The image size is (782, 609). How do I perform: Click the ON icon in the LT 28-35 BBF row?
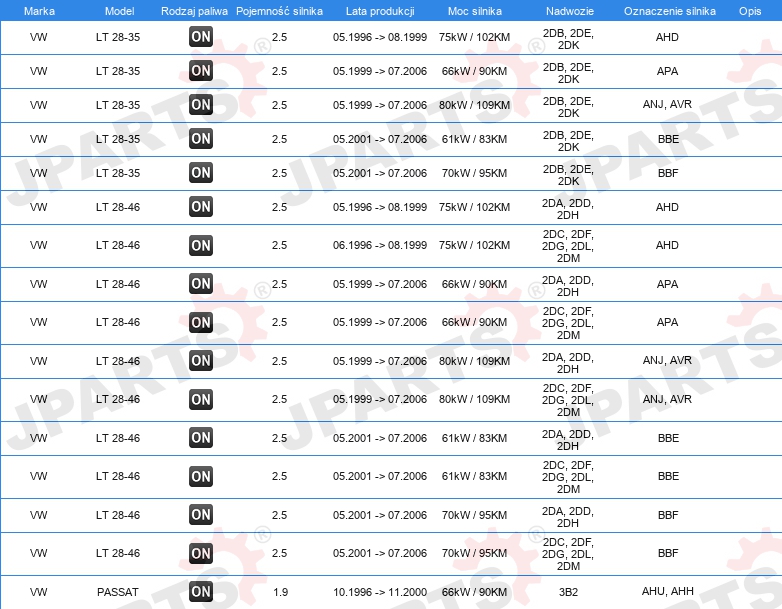[201, 173]
